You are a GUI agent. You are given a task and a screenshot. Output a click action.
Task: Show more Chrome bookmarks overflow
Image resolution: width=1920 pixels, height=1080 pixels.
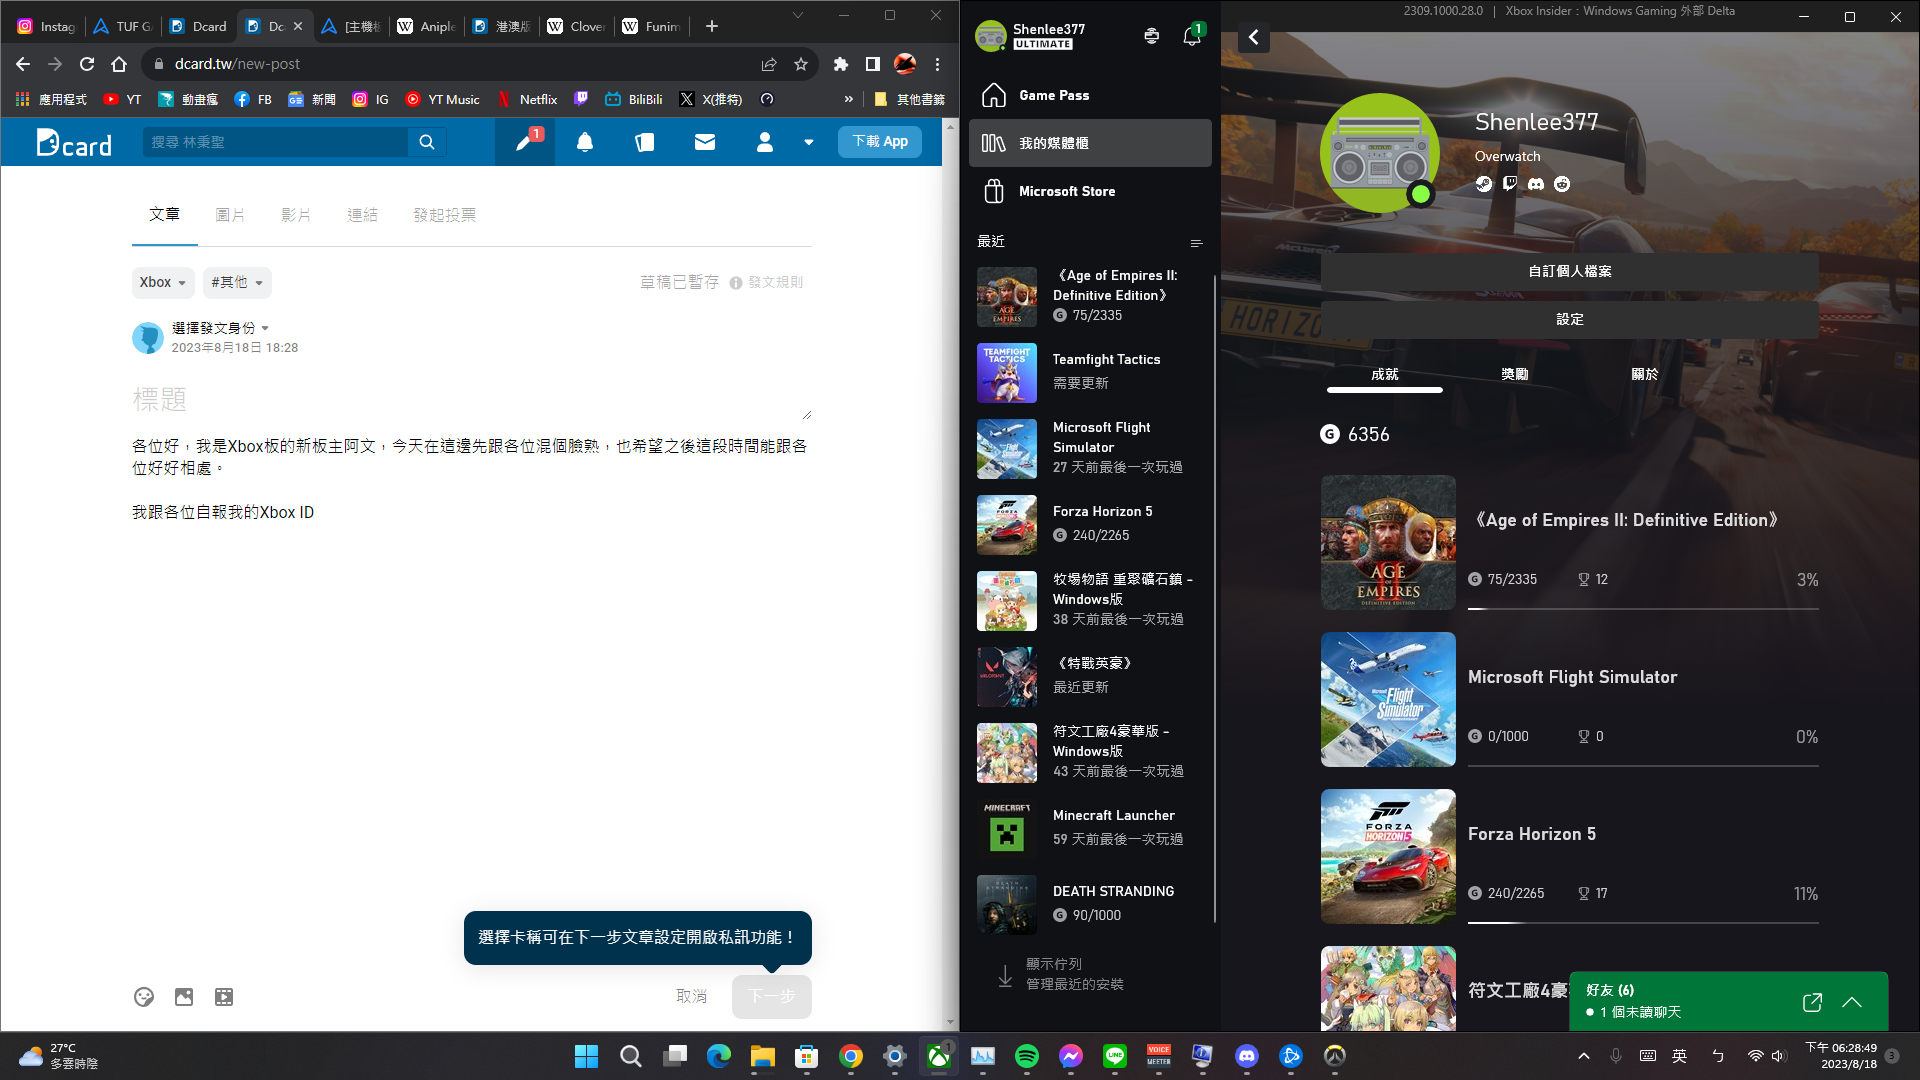coord(849,99)
